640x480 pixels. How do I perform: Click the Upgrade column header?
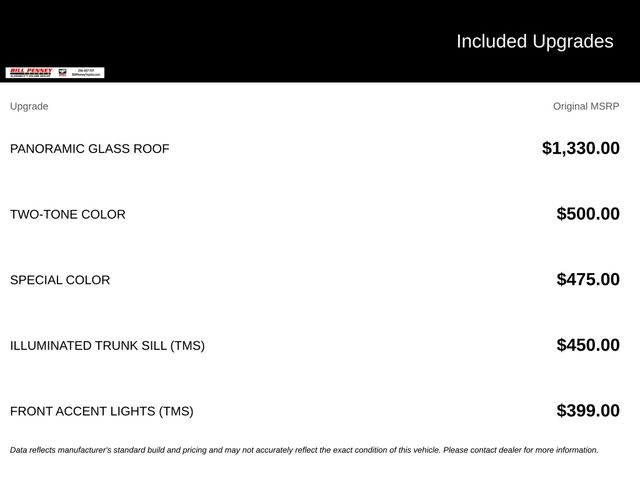pyautogui.click(x=29, y=106)
